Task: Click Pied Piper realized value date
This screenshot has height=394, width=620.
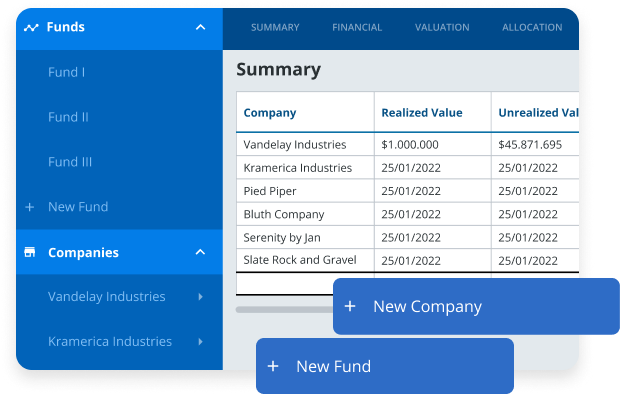Action: [433, 191]
